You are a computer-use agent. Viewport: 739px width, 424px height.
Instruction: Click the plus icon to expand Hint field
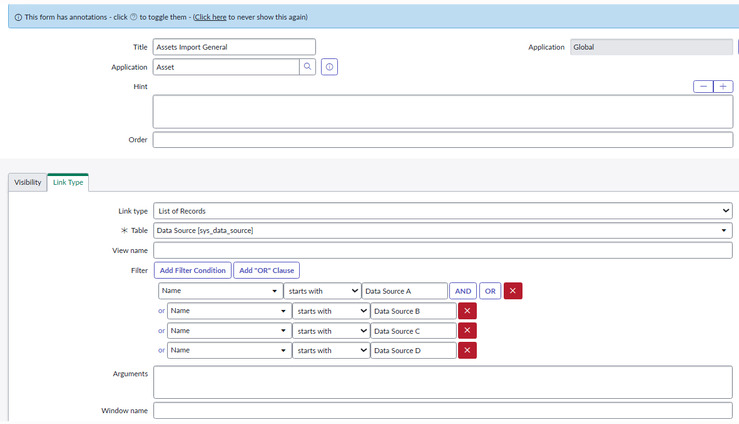(x=723, y=87)
